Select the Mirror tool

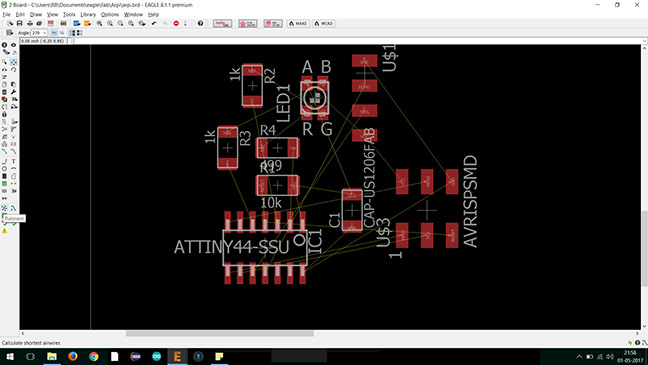5,69
